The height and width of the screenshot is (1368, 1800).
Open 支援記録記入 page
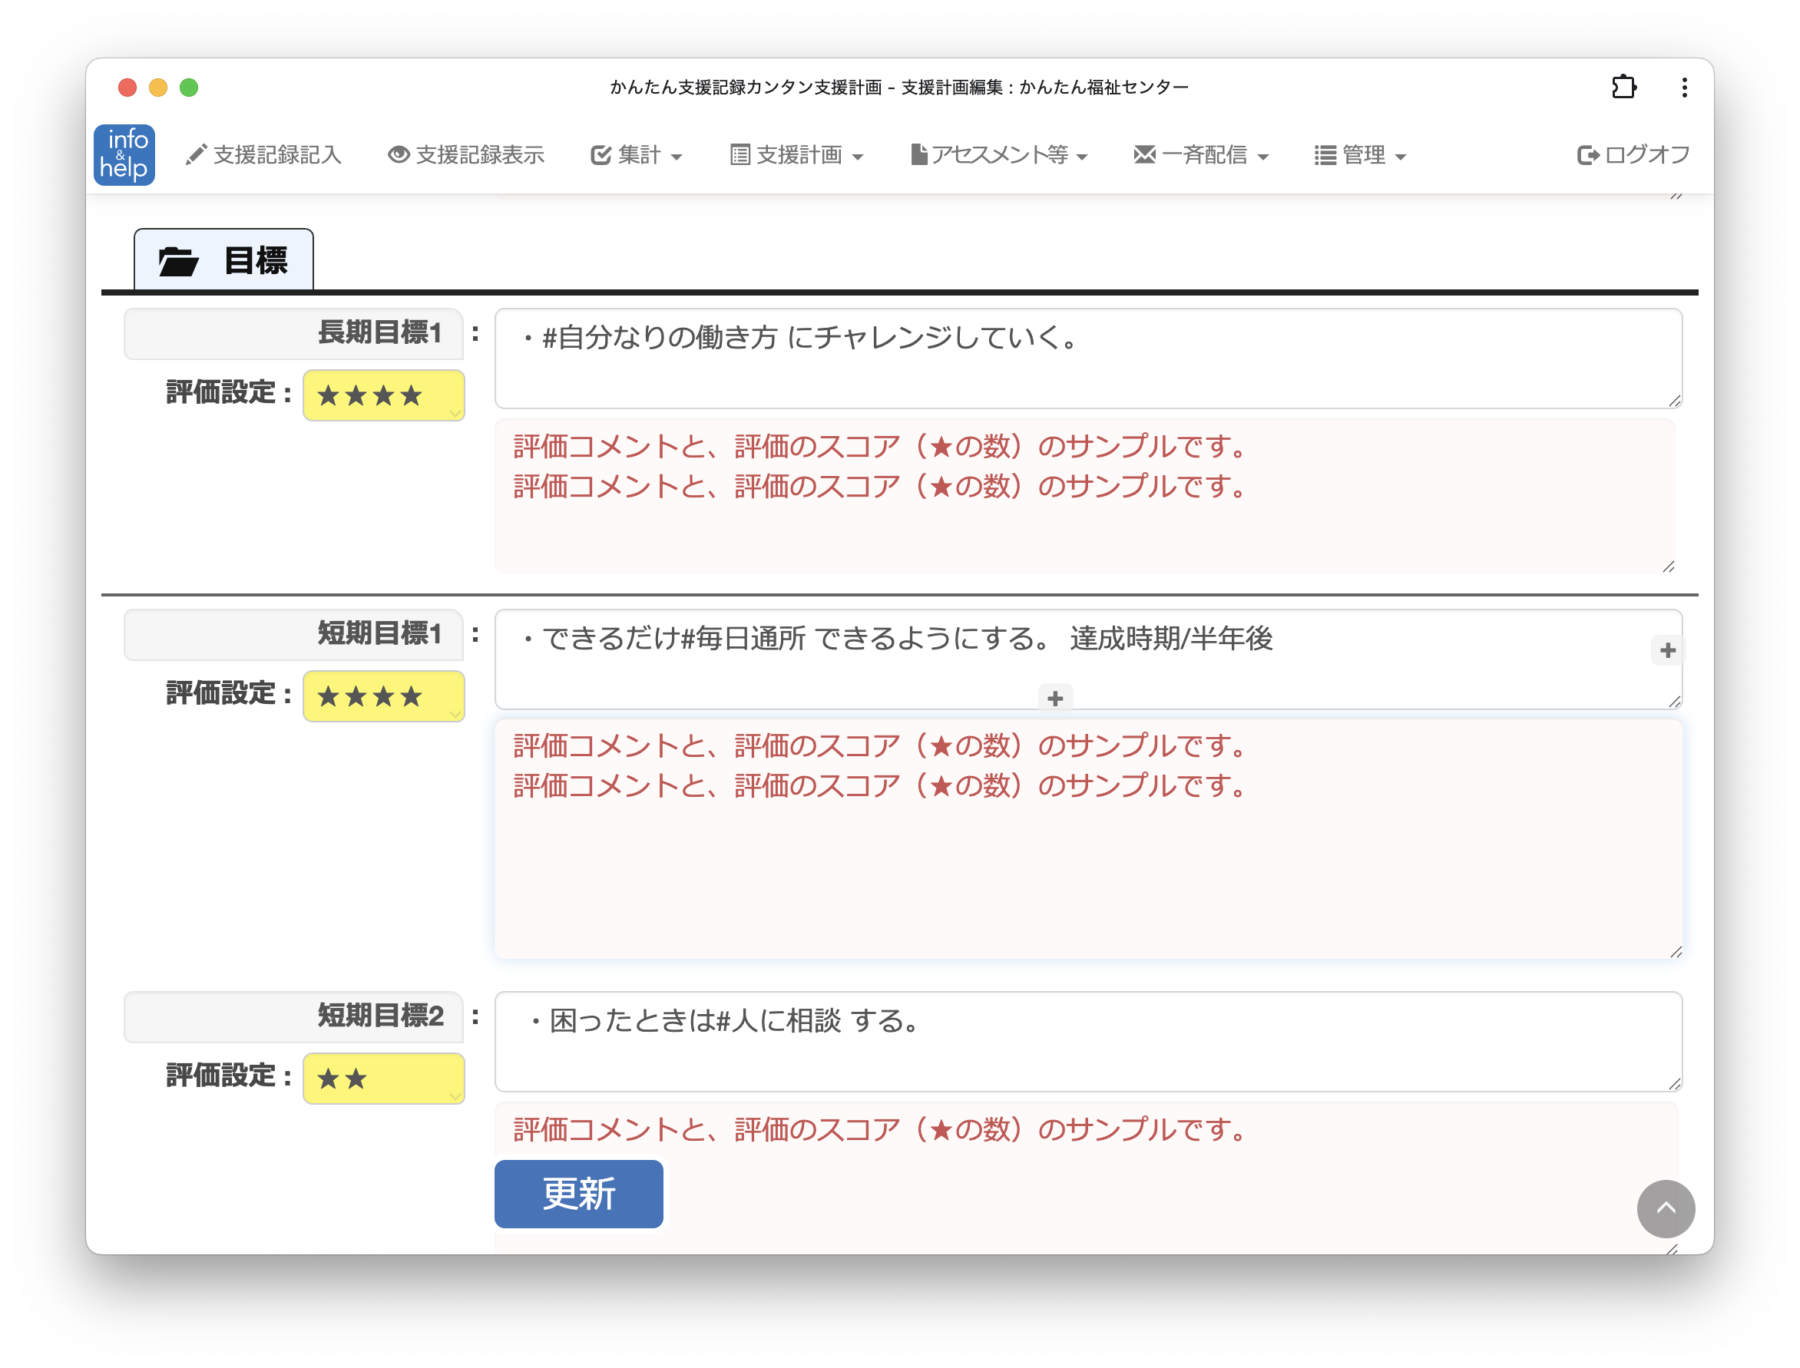point(264,155)
